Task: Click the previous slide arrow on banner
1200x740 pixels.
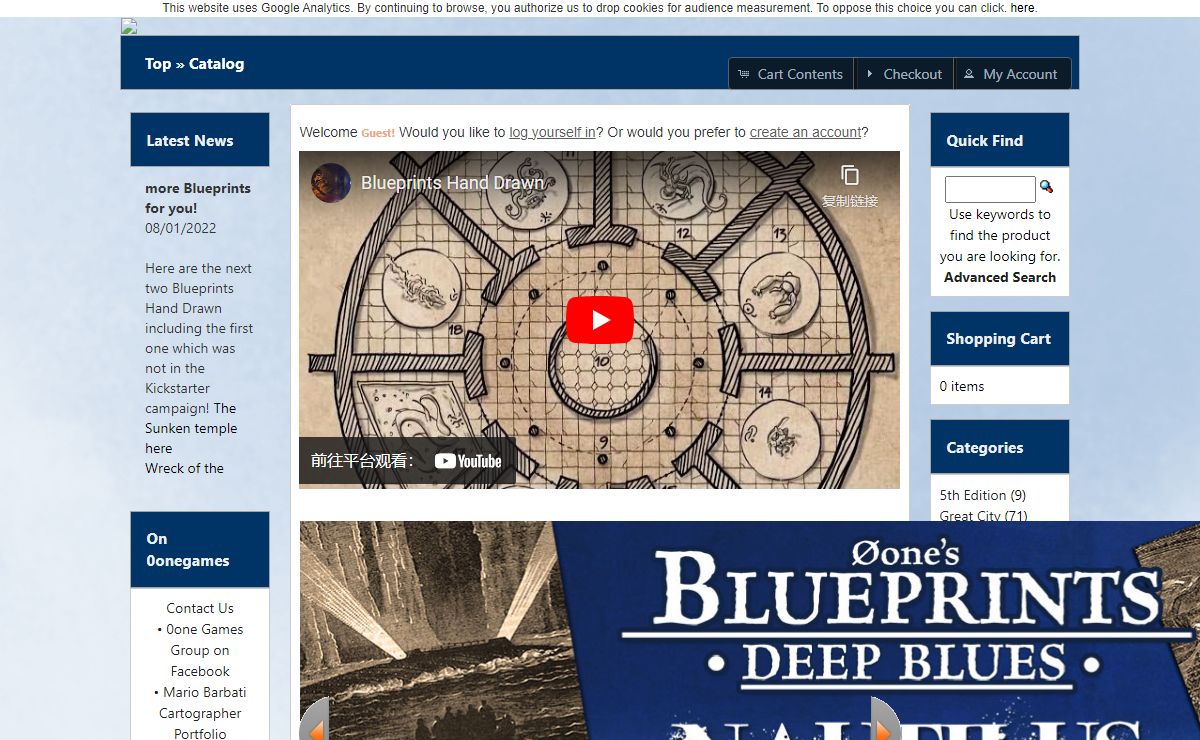Action: pyautogui.click(x=314, y=720)
